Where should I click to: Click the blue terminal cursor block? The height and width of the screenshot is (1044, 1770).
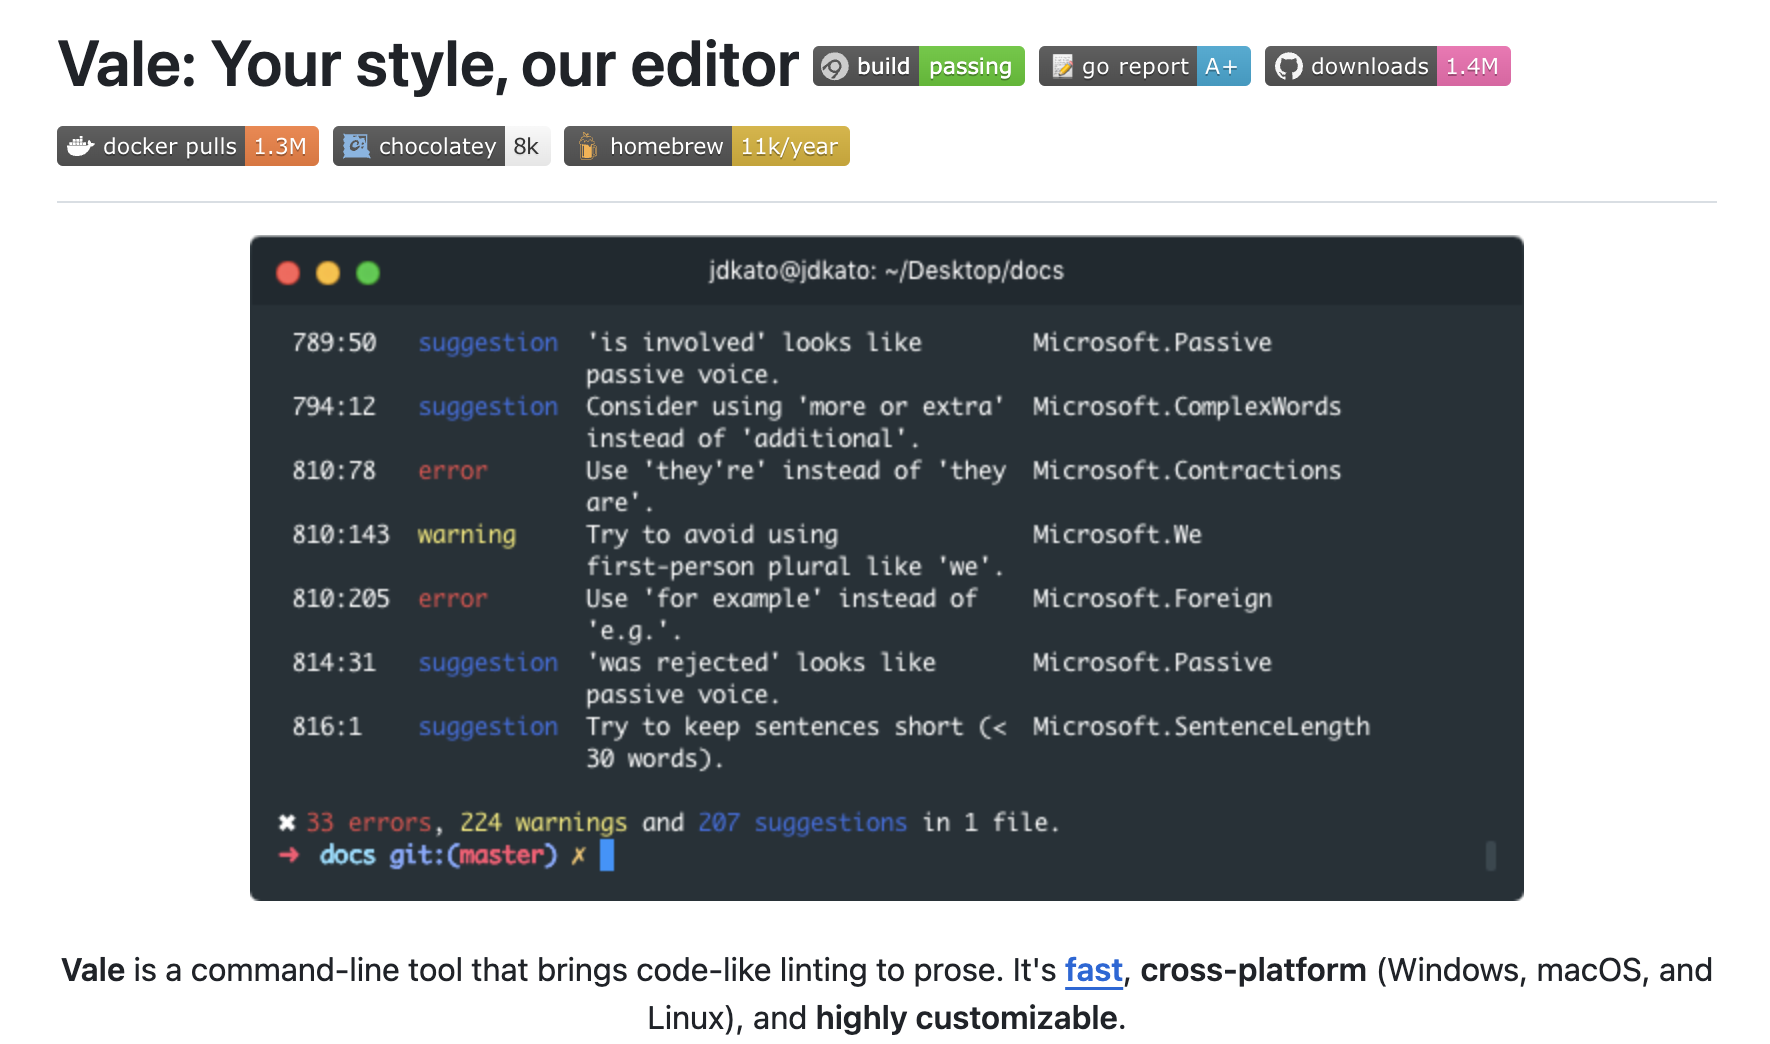coord(606,855)
